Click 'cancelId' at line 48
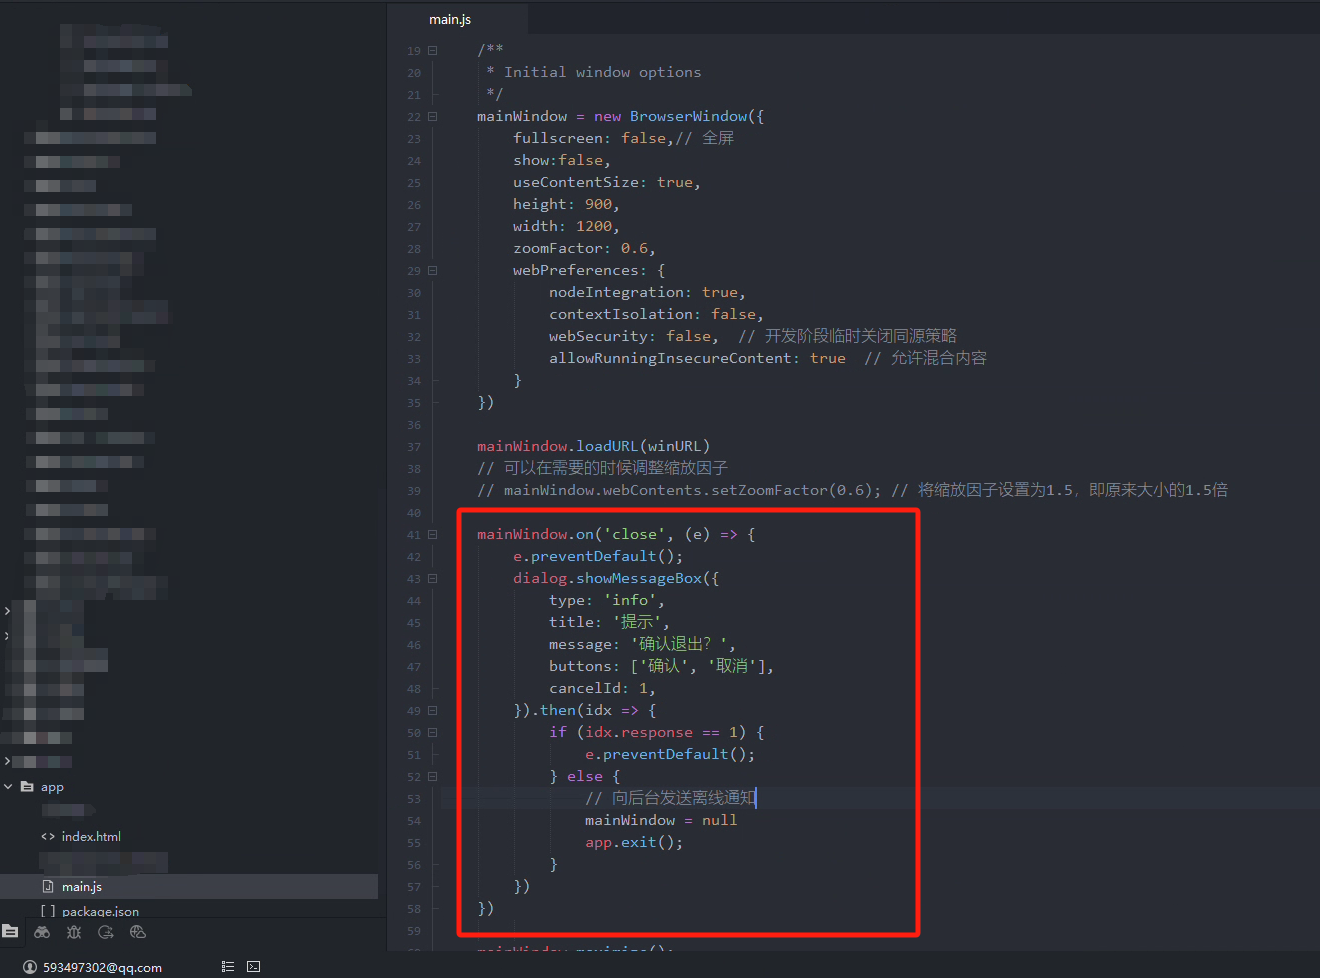This screenshot has width=1320, height=978. pyautogui.click(x=585, y=688)
